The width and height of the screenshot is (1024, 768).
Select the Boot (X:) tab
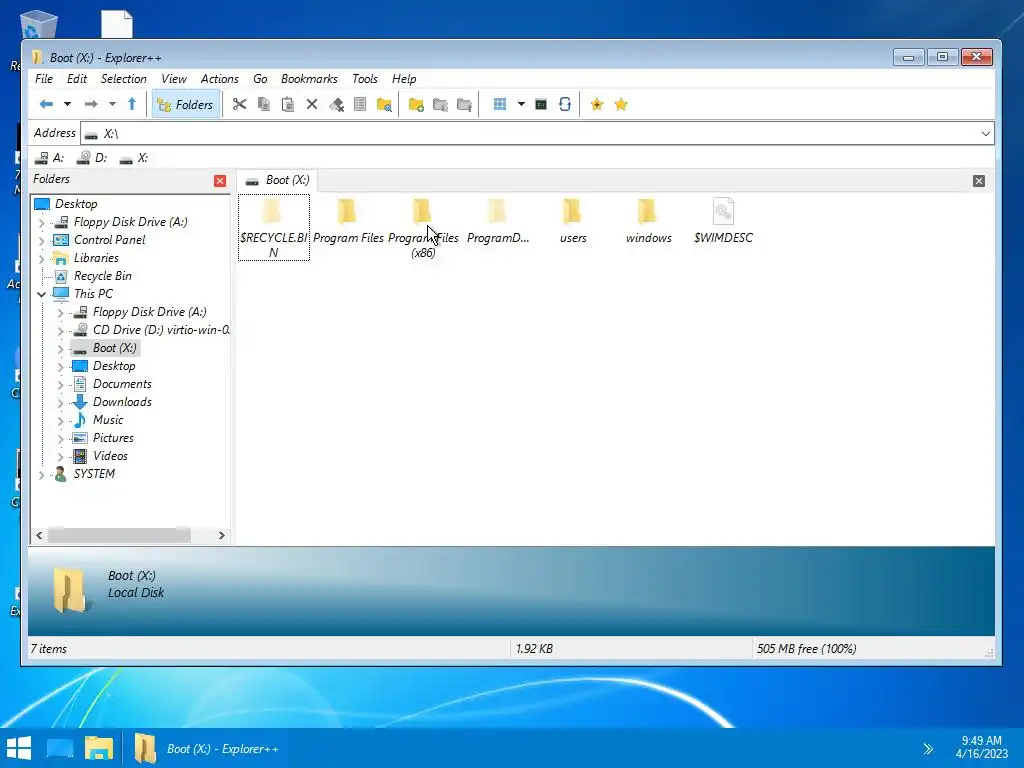click(x=277, y=180)
